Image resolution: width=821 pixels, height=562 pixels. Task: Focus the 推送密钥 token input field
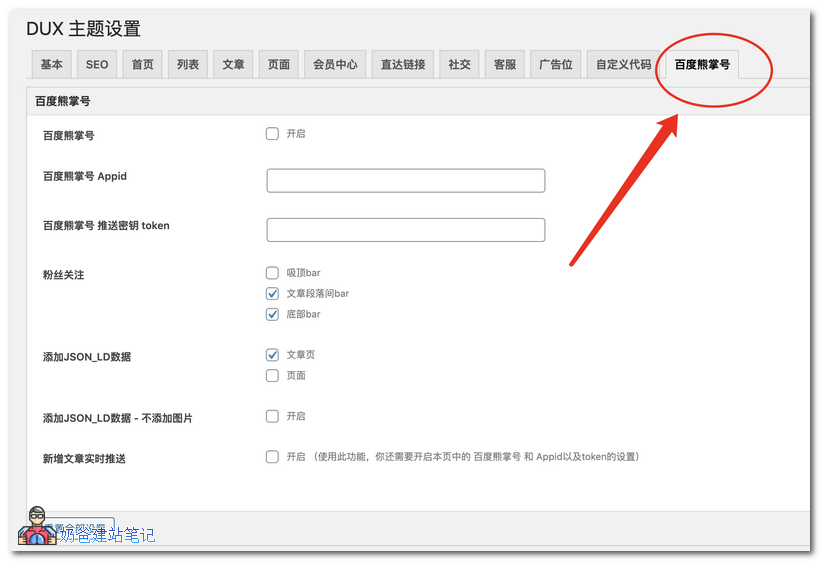pyautogui.click(x=406, y=230)
